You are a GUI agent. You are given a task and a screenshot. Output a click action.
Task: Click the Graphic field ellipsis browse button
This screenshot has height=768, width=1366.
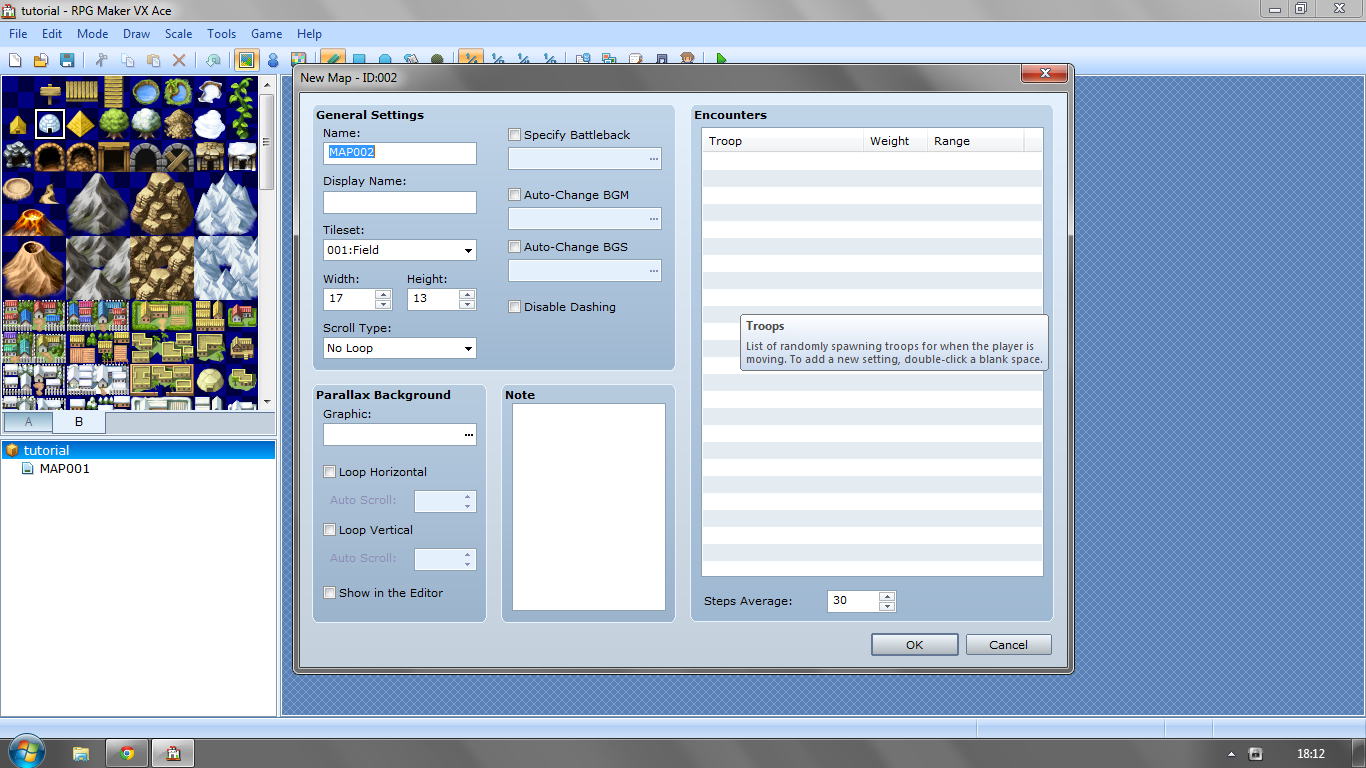point(468,435)
